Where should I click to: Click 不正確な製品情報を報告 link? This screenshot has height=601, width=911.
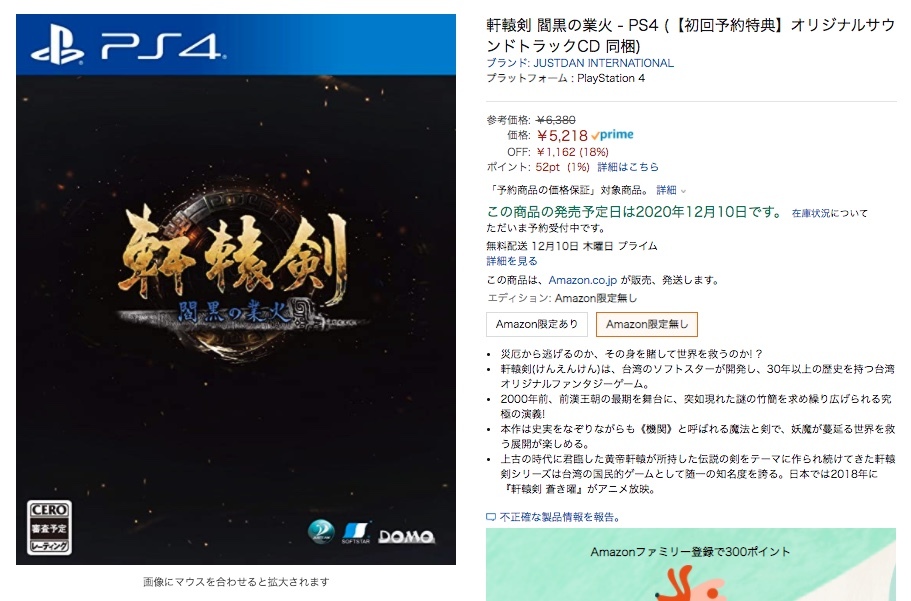click(x=559, y=517)
